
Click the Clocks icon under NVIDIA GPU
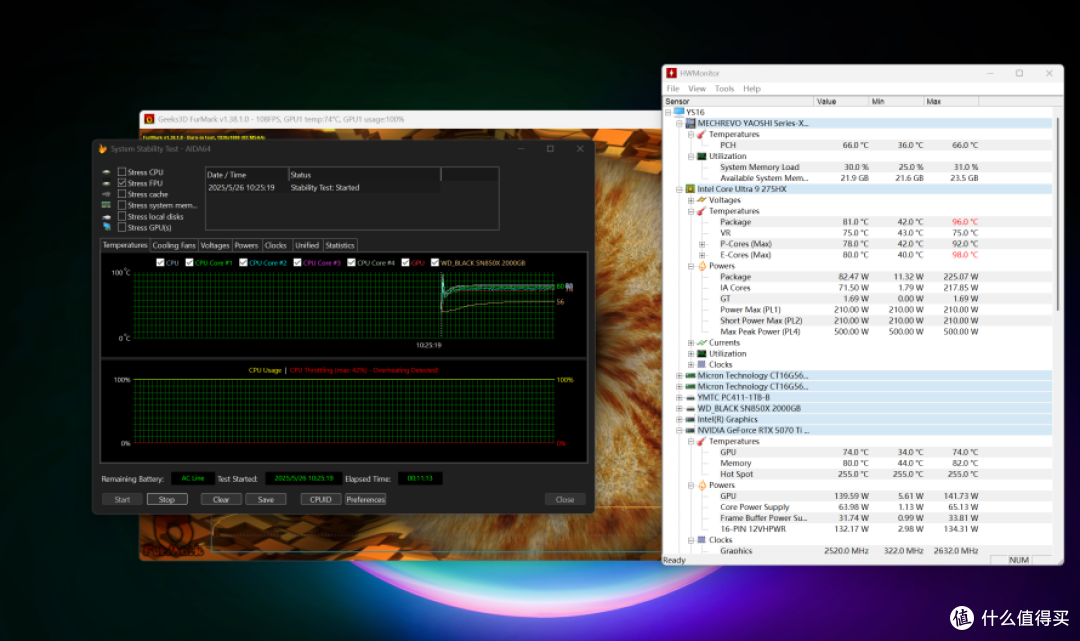pyautogui.click(x=702, y=540)
